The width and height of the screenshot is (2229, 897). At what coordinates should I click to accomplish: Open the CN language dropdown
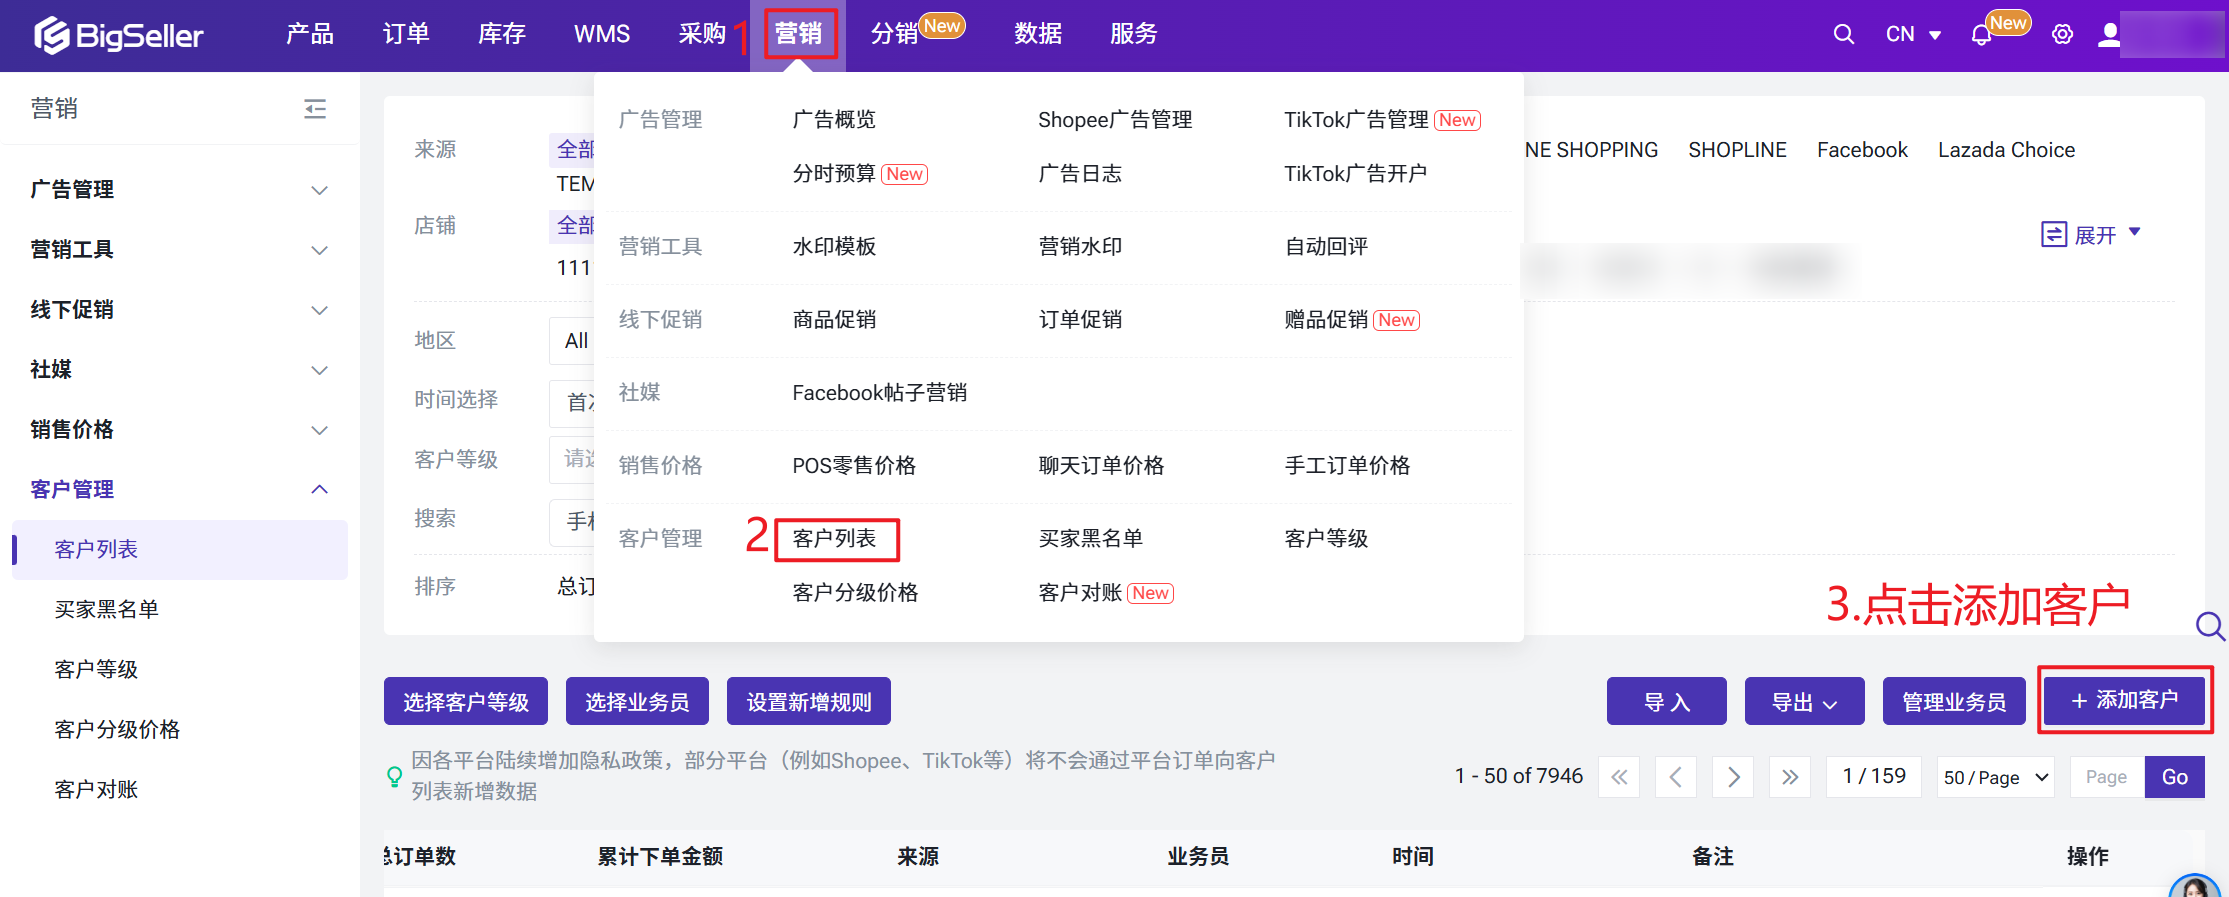point(1912,35)
